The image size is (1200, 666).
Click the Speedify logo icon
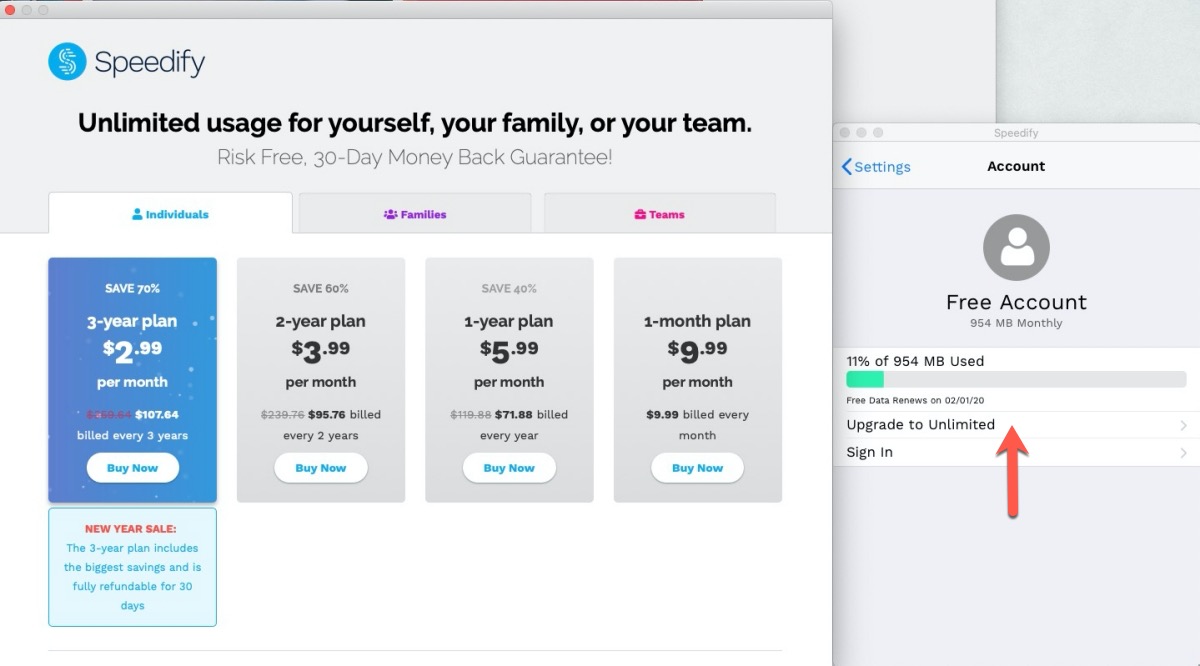point(67,62)
